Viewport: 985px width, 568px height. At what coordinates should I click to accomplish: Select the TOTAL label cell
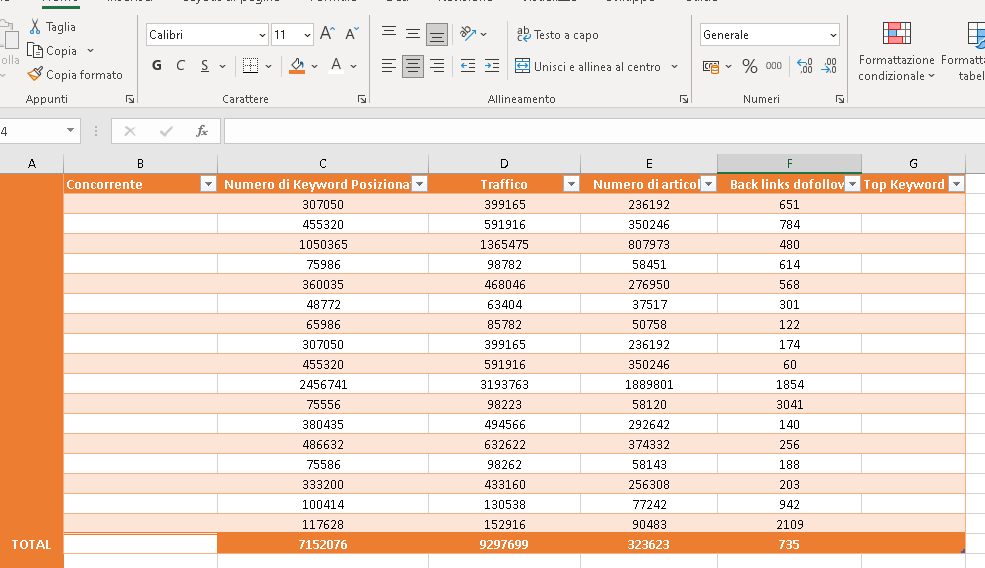(x=31, y=544)
